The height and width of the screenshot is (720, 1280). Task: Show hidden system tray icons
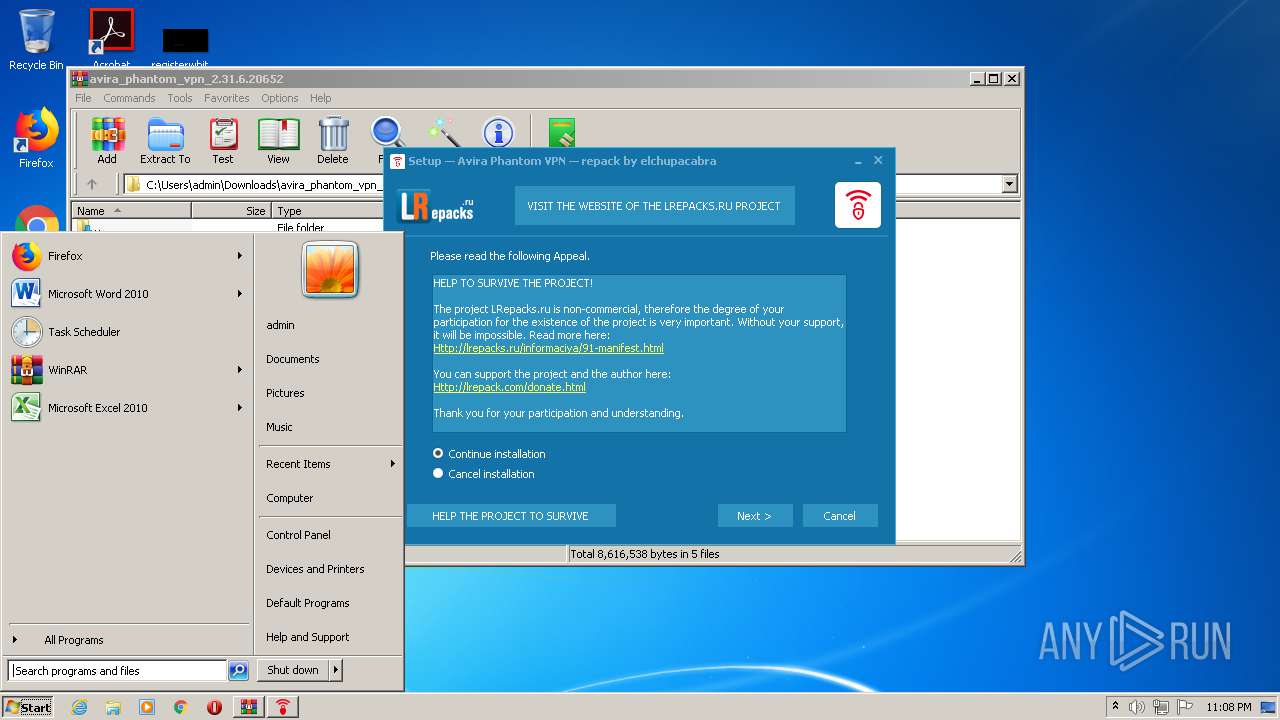1116,707
